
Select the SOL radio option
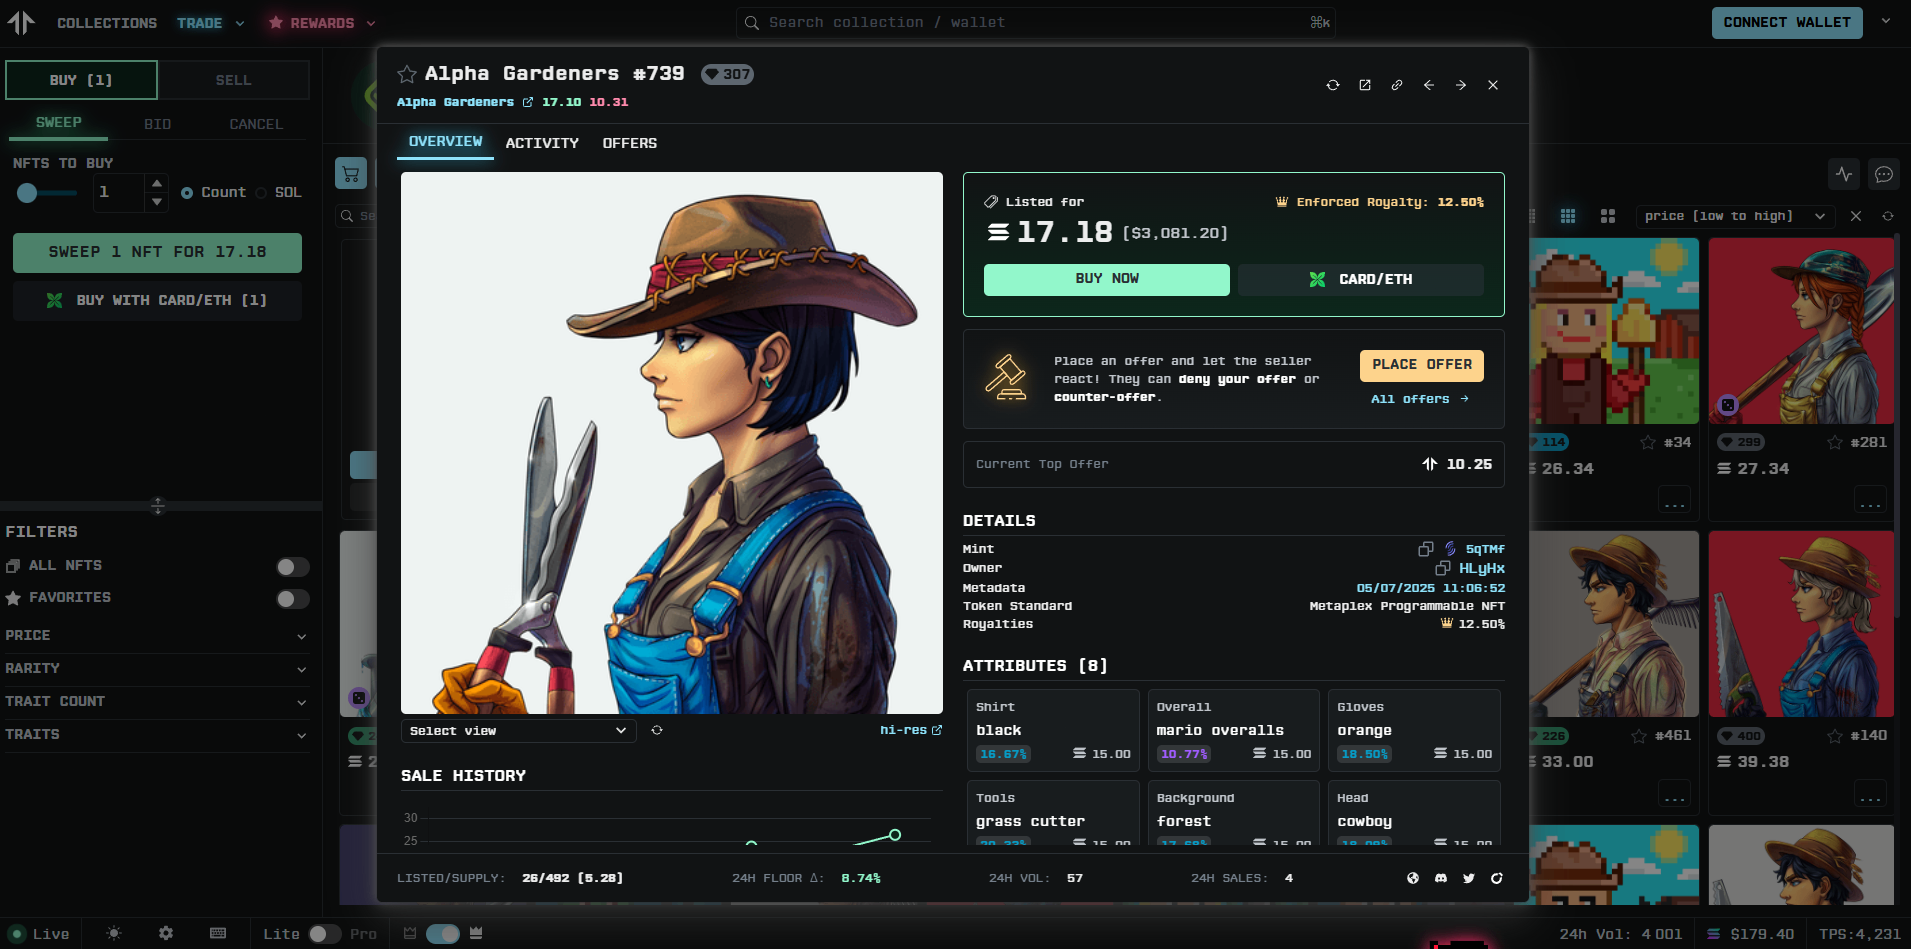coord(262,193)
